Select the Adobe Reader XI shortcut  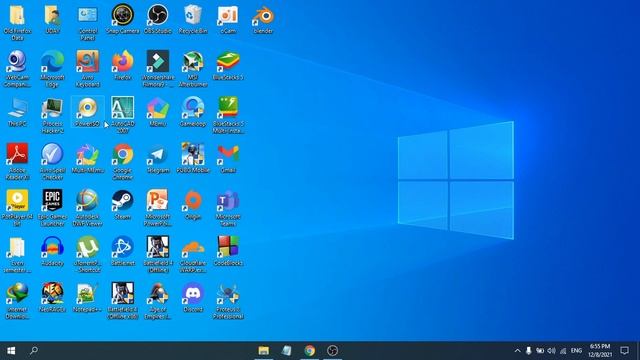point(17,162)
